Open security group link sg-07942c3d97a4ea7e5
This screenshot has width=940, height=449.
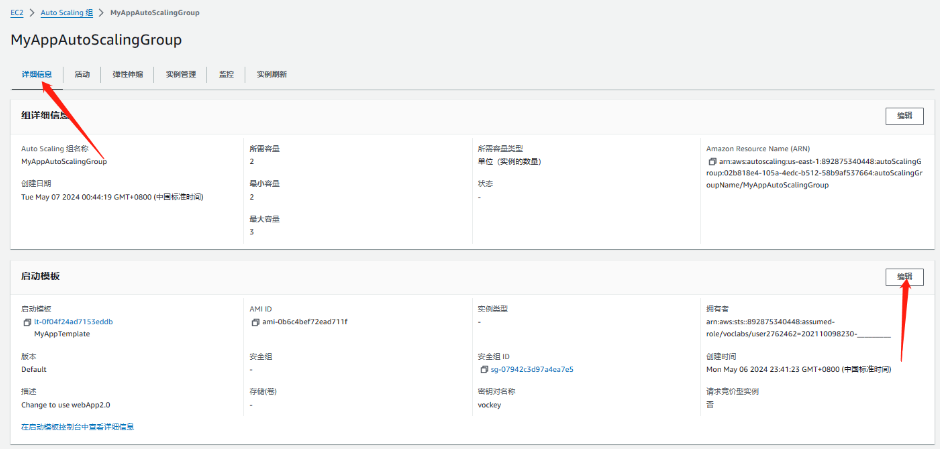pos(532,369)
